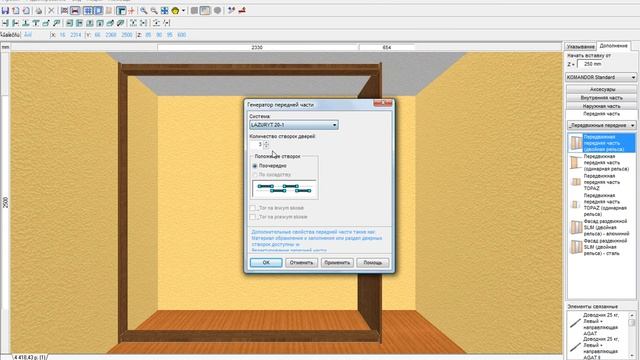Image resolution: width=640 pixels, height=360 pixels.
Task: Click the Помощь button
Action: click(373, 263)
